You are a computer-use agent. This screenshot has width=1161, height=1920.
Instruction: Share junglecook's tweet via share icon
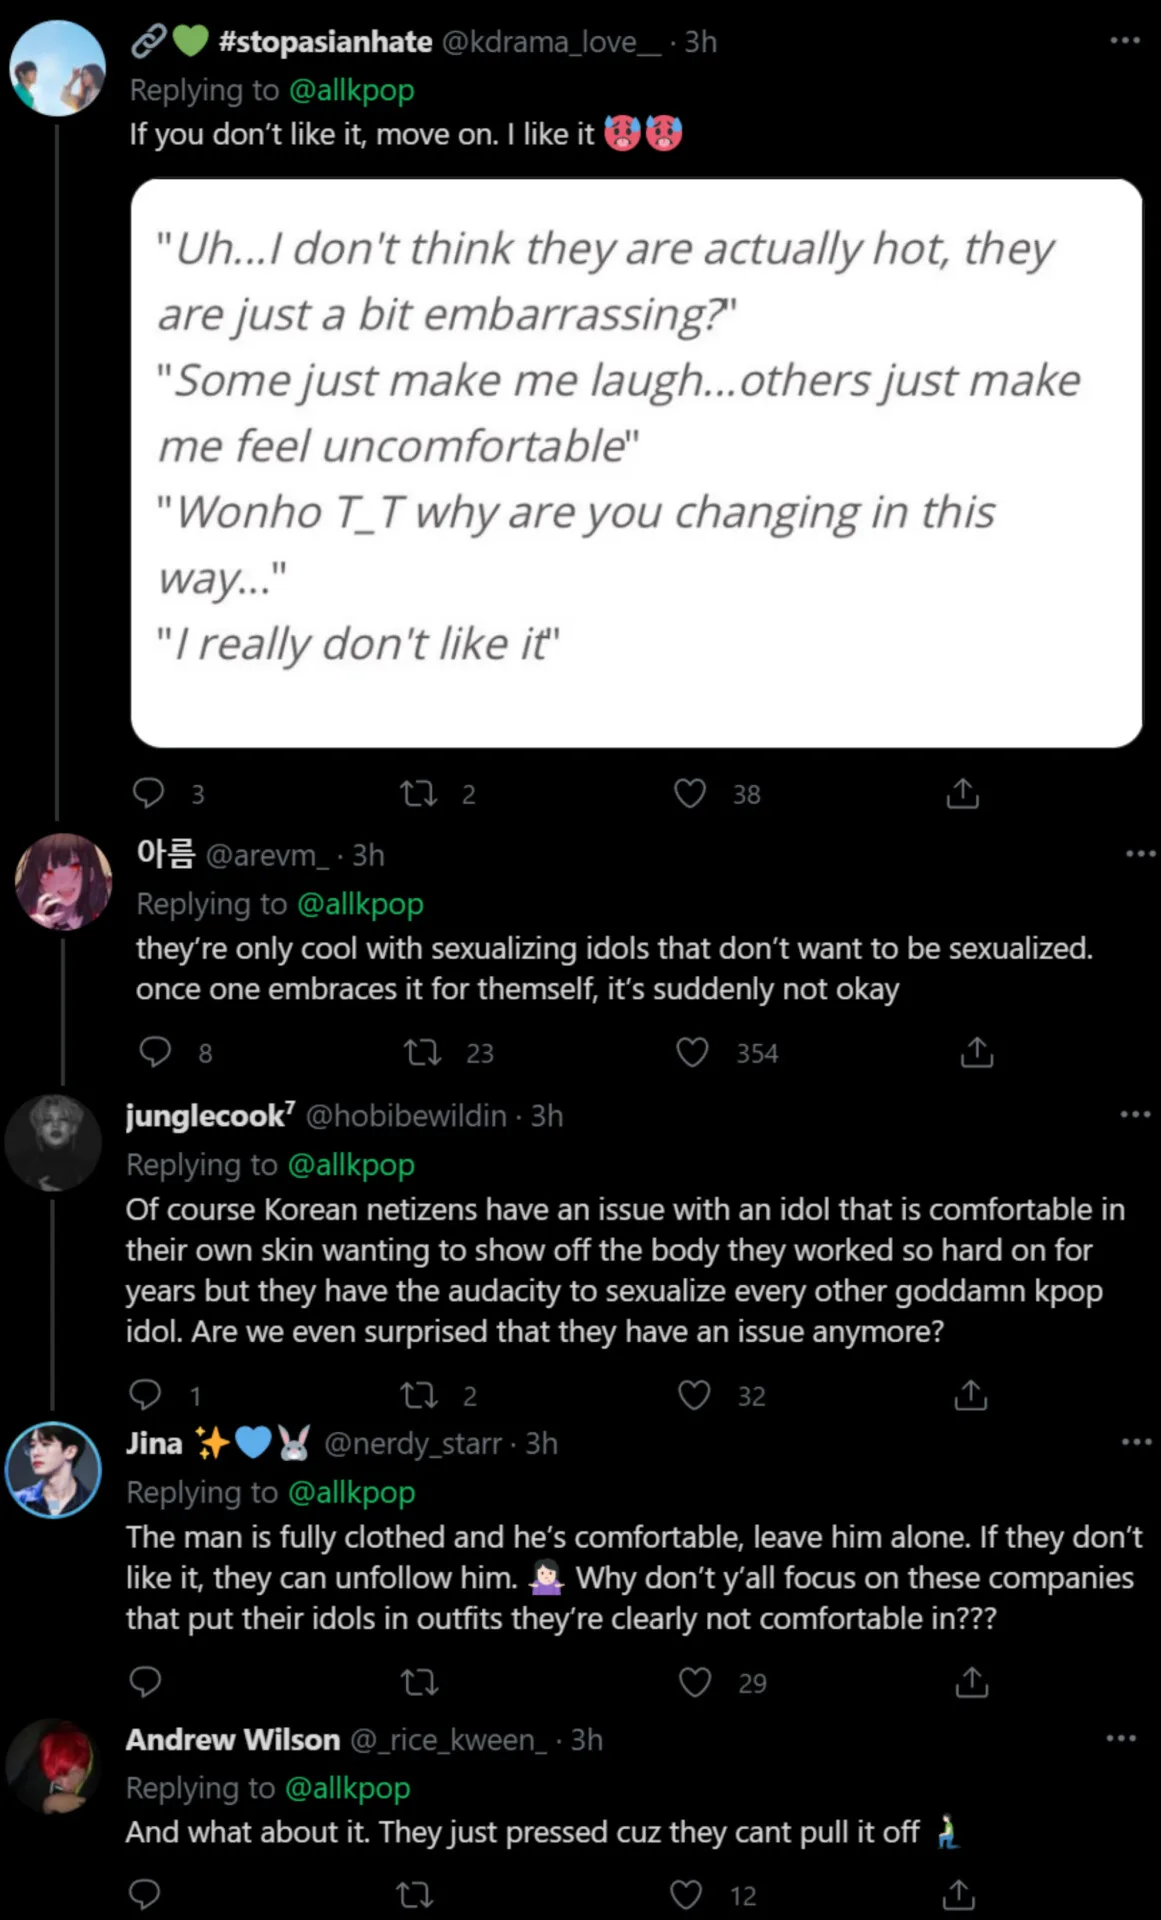click(970, 1395)
